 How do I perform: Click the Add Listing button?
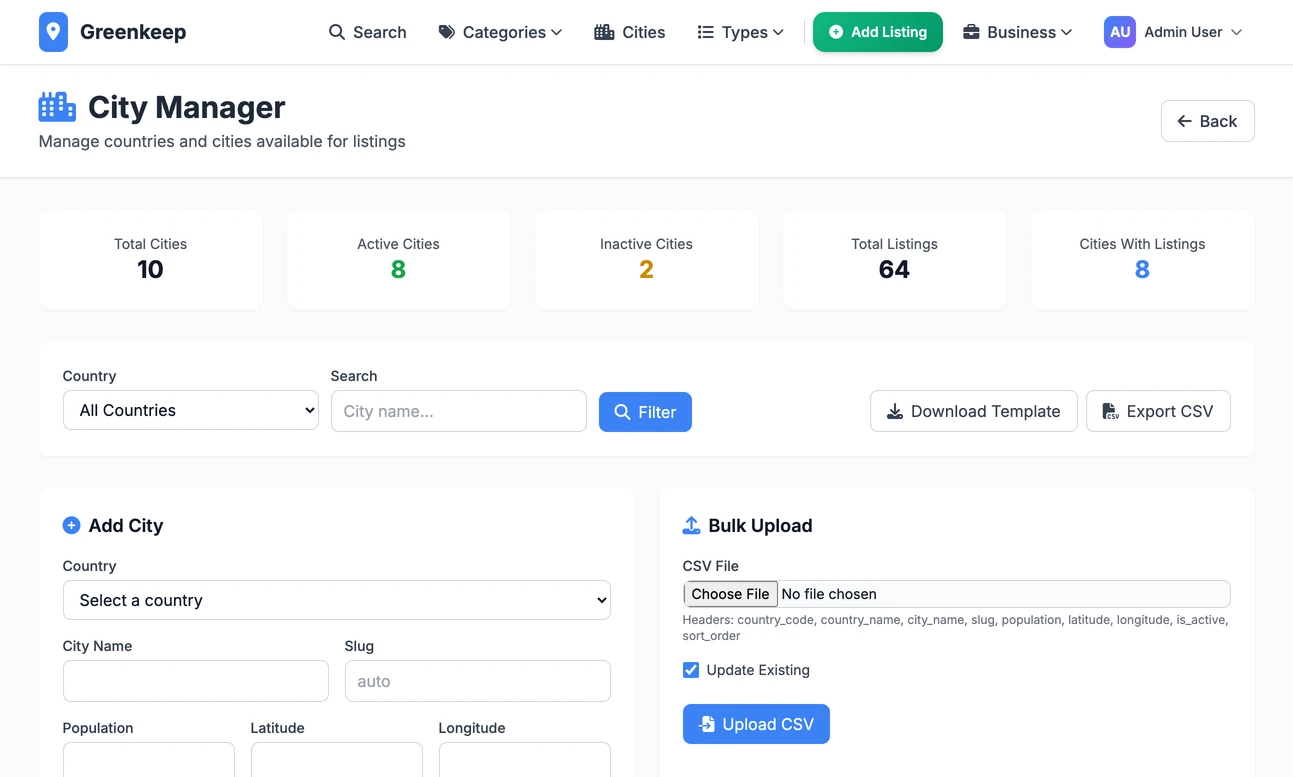[878, 32]
